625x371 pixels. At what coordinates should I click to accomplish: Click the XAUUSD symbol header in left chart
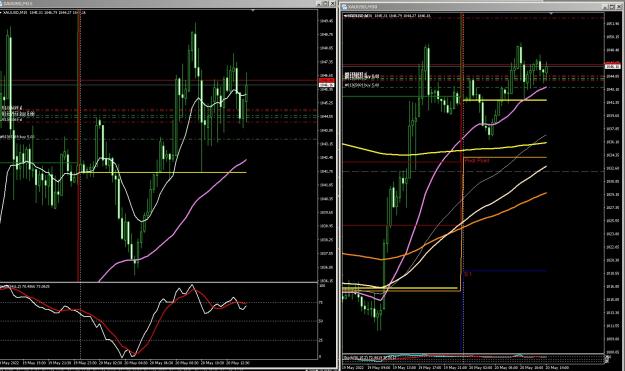tap(43, 12)
